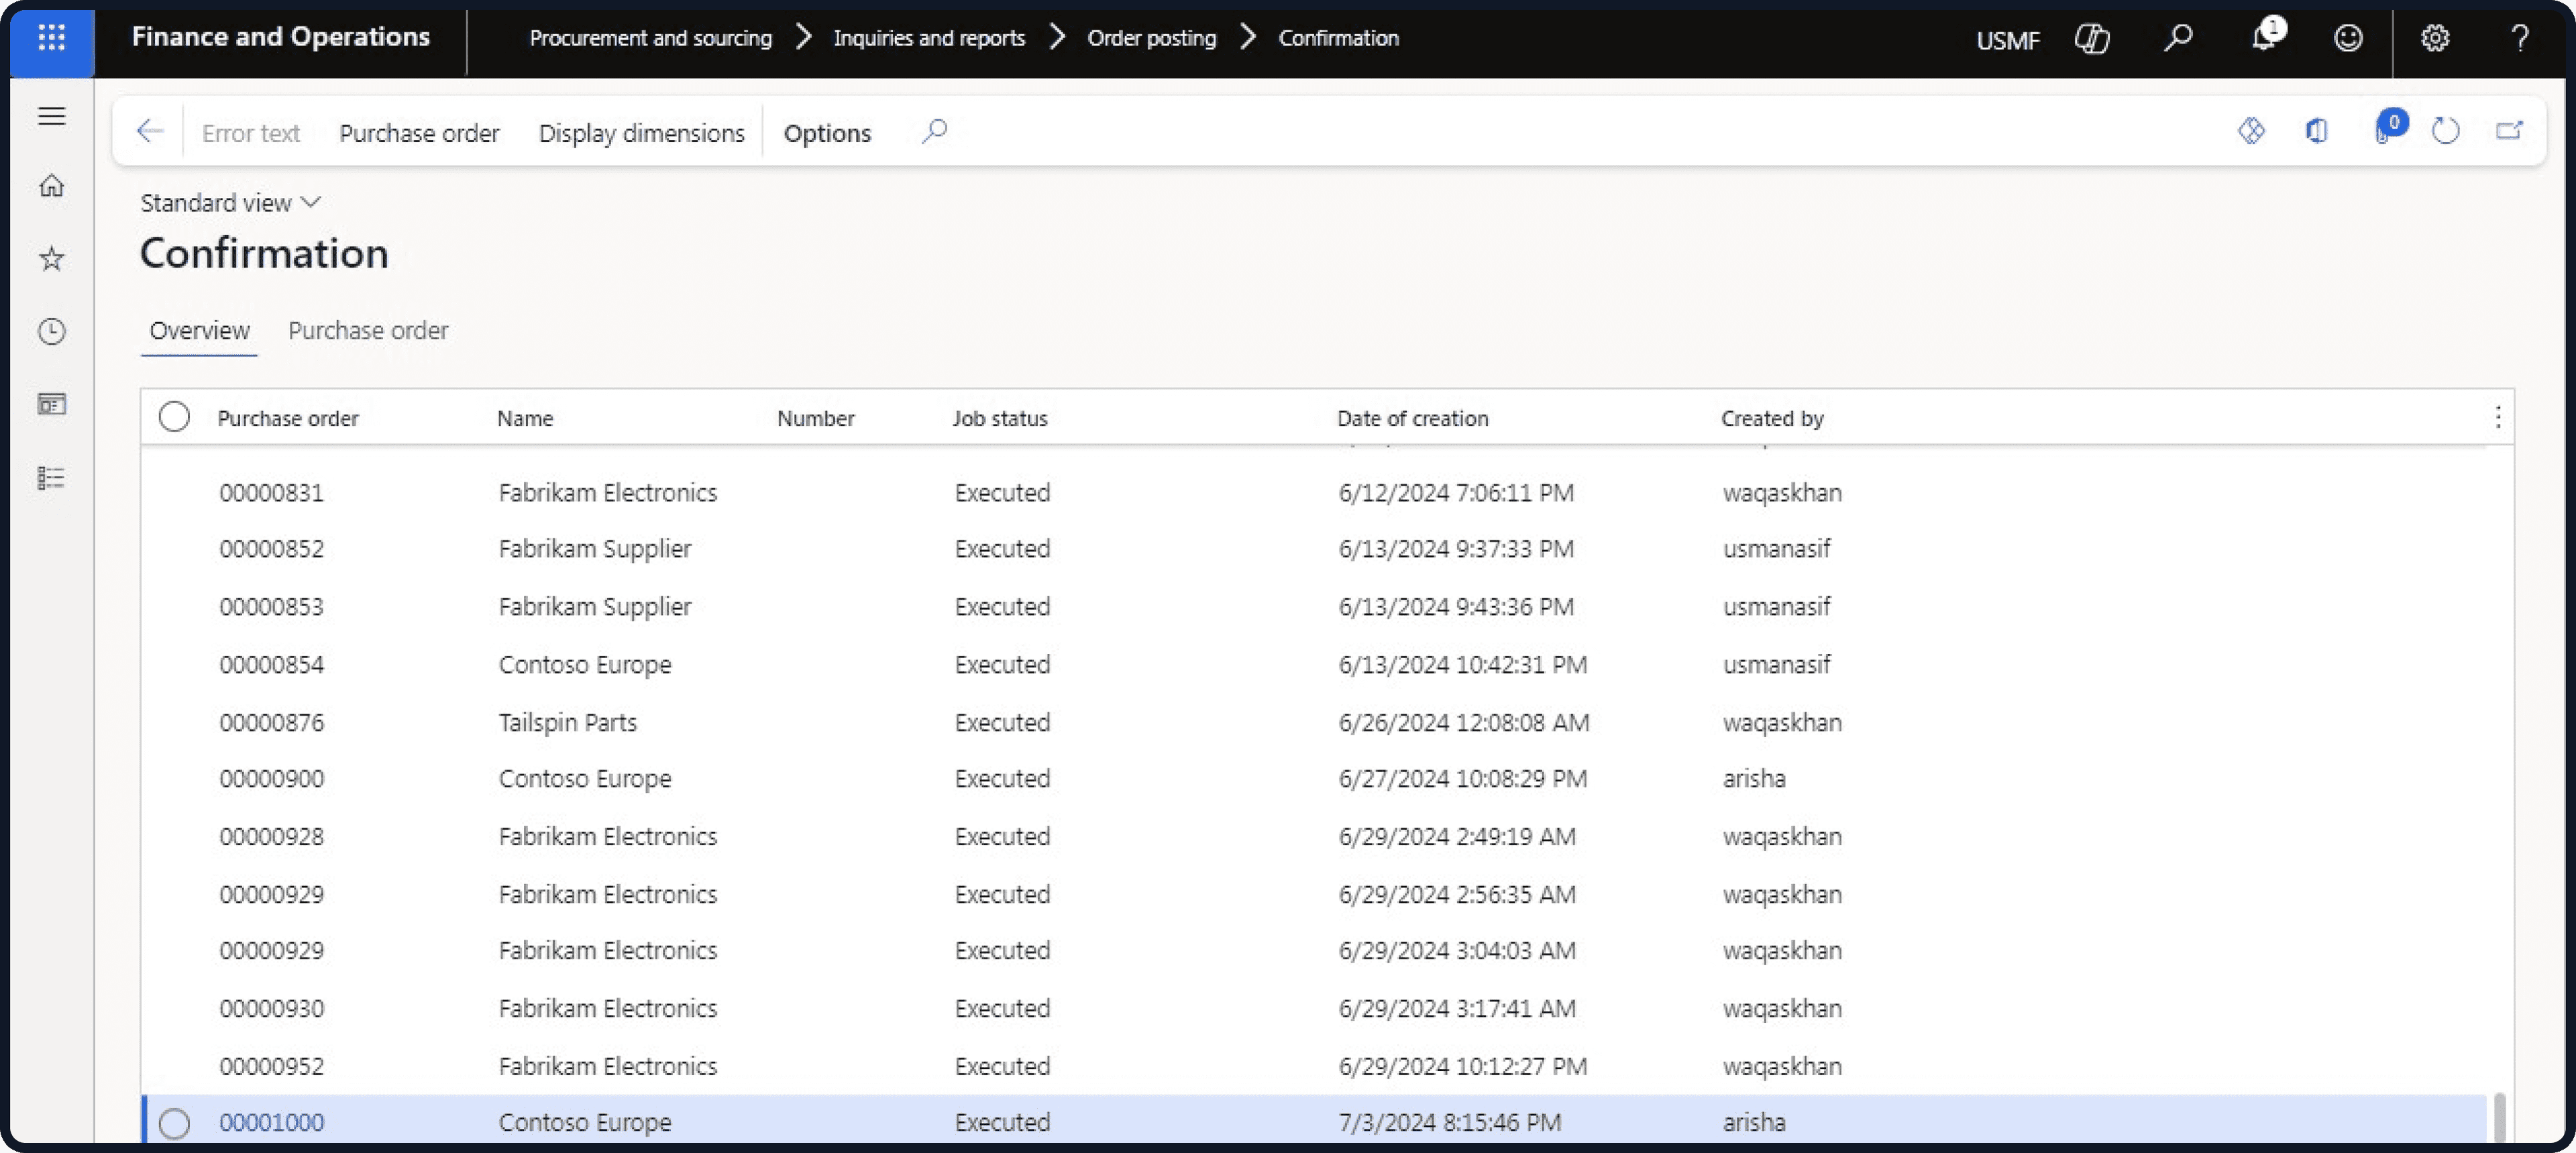Click order 00000900 cell
The image size is (2576, 1153).
271,779
